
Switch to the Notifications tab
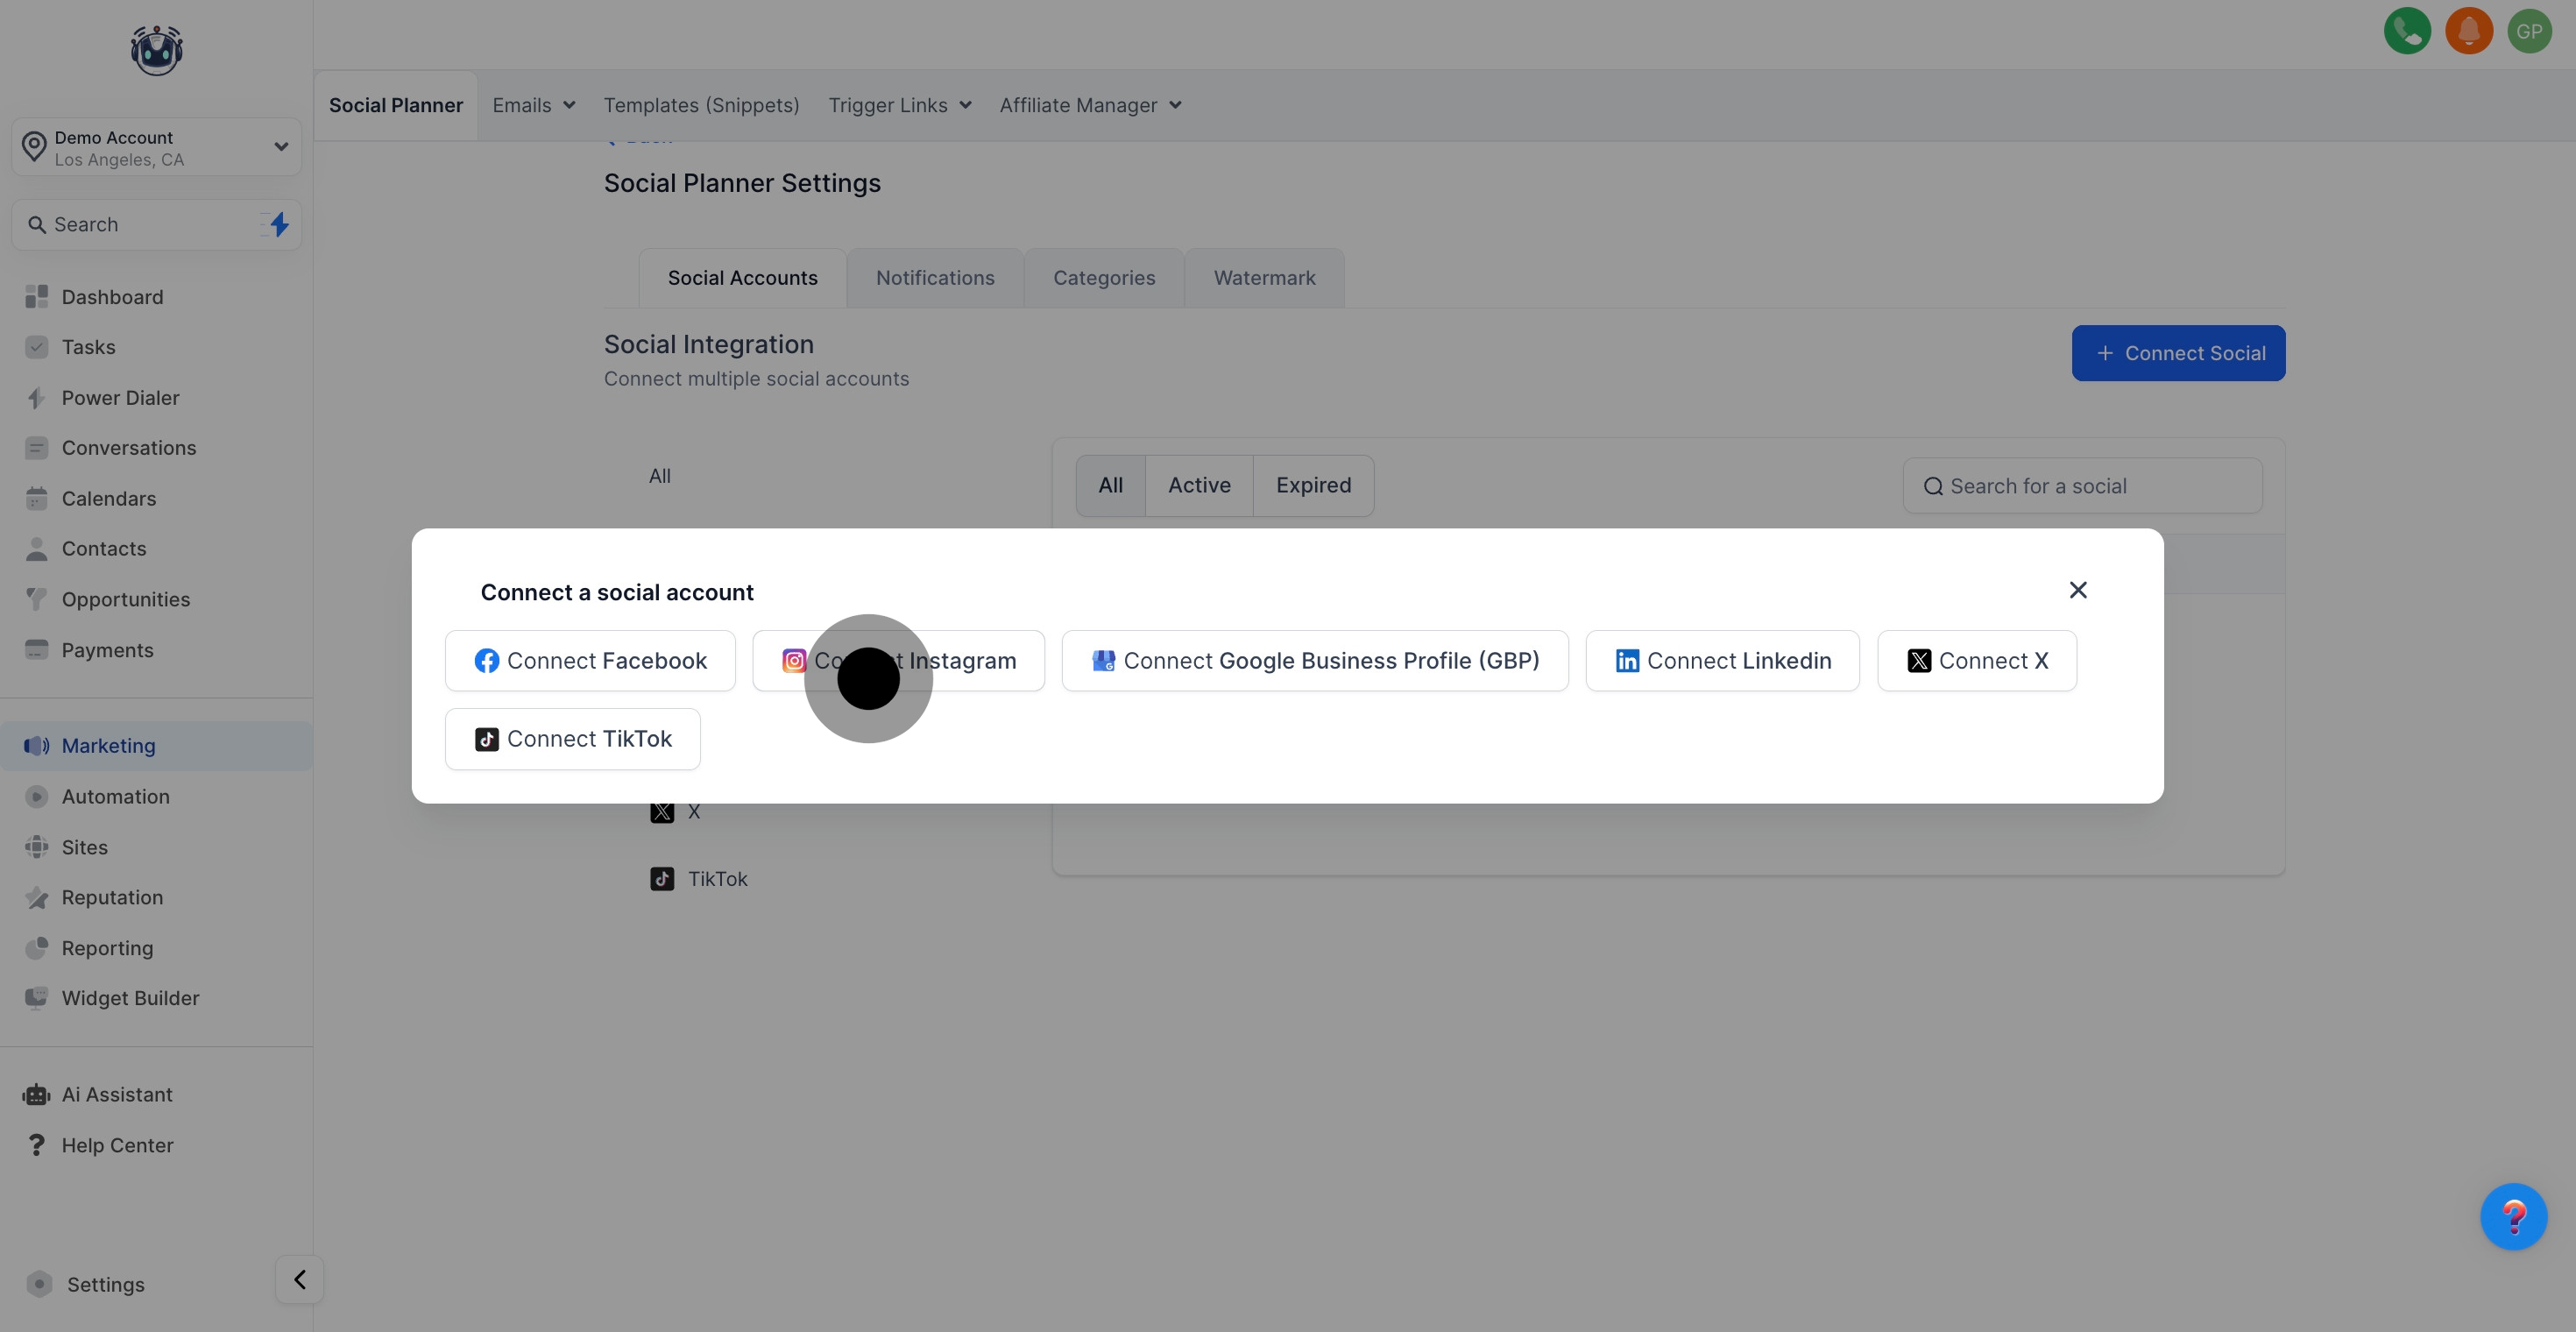pos(934,278)
